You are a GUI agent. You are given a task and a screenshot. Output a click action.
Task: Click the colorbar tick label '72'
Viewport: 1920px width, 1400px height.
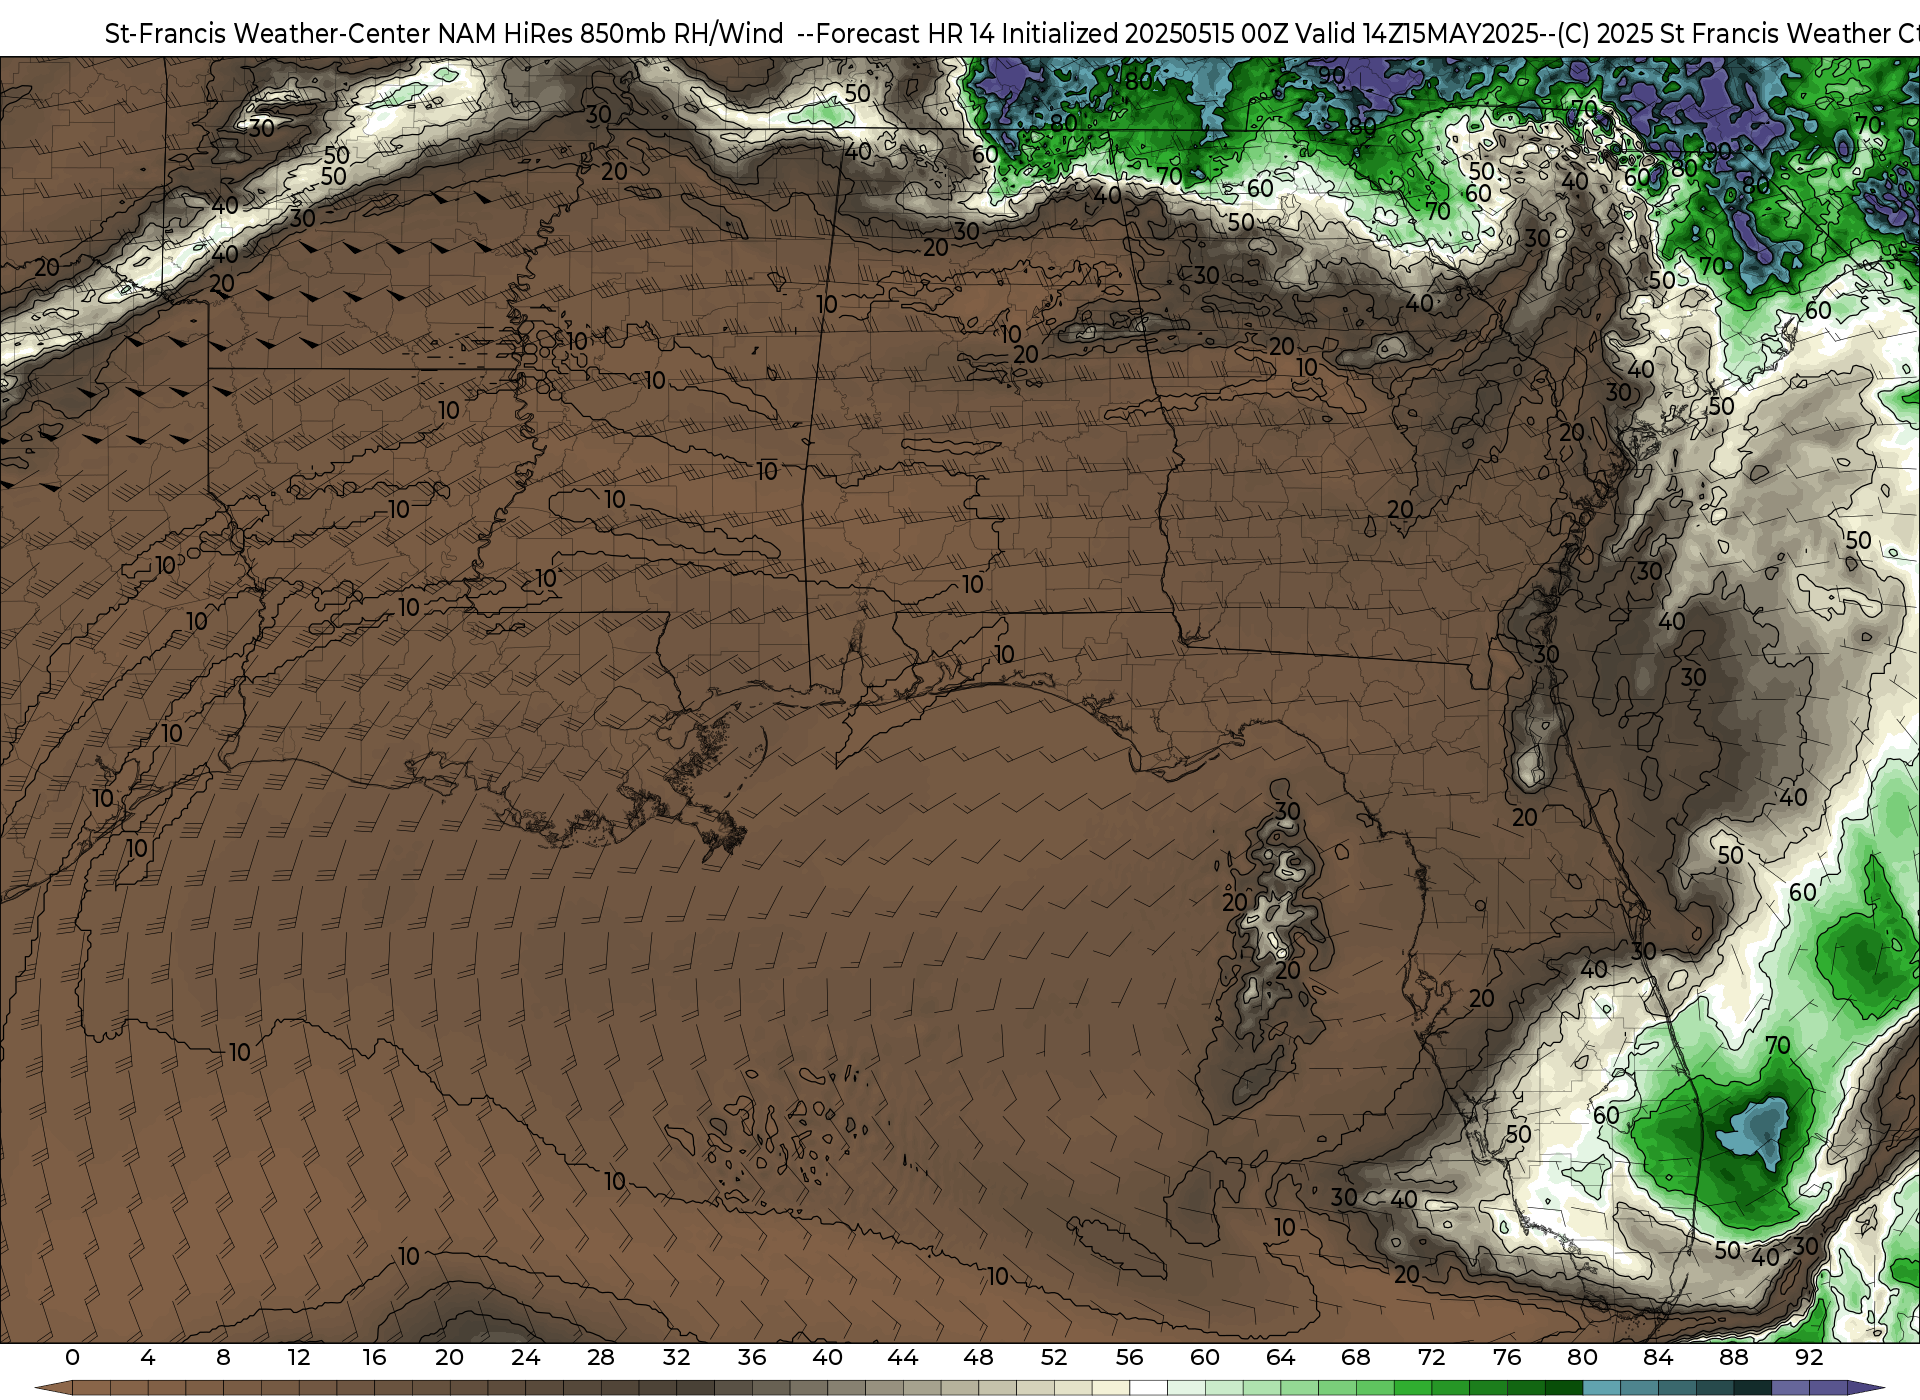coord(1431,1357)
